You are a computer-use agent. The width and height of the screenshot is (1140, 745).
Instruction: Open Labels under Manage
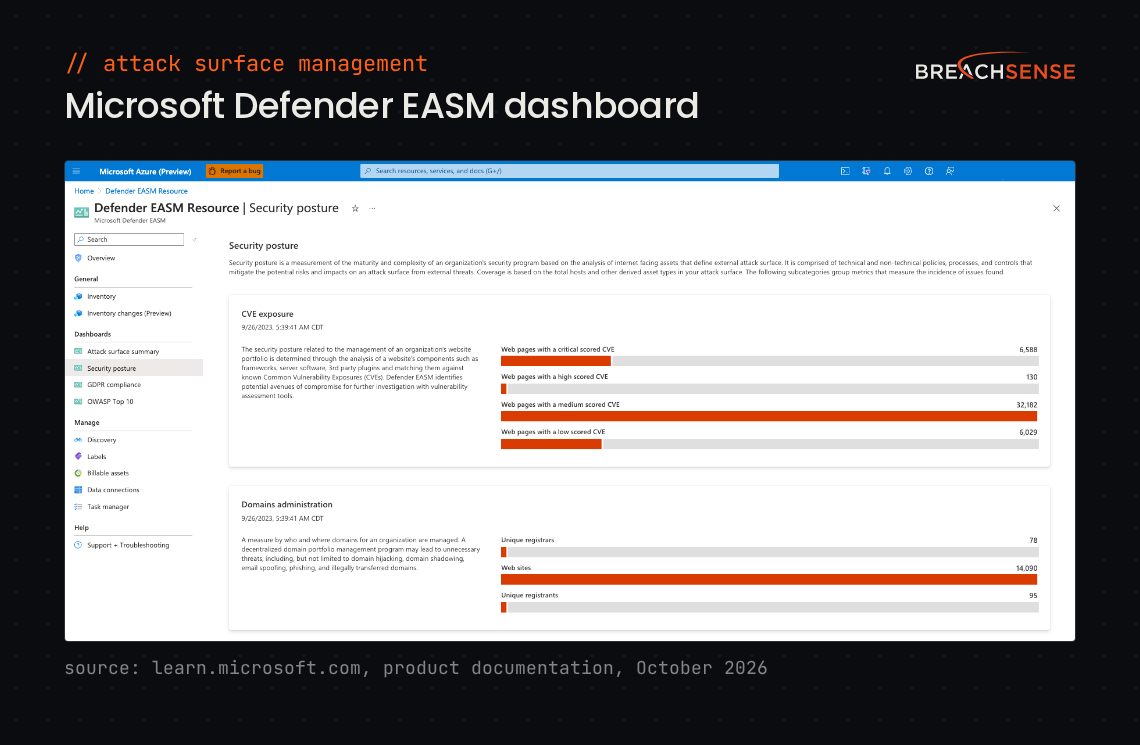point(97,456)
